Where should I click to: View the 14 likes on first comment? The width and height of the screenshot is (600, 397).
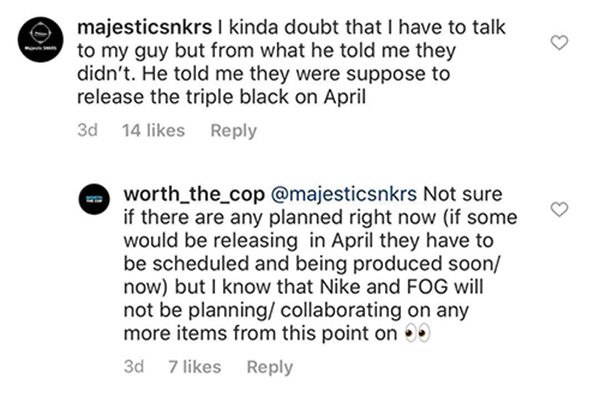(x=153, y=131)
